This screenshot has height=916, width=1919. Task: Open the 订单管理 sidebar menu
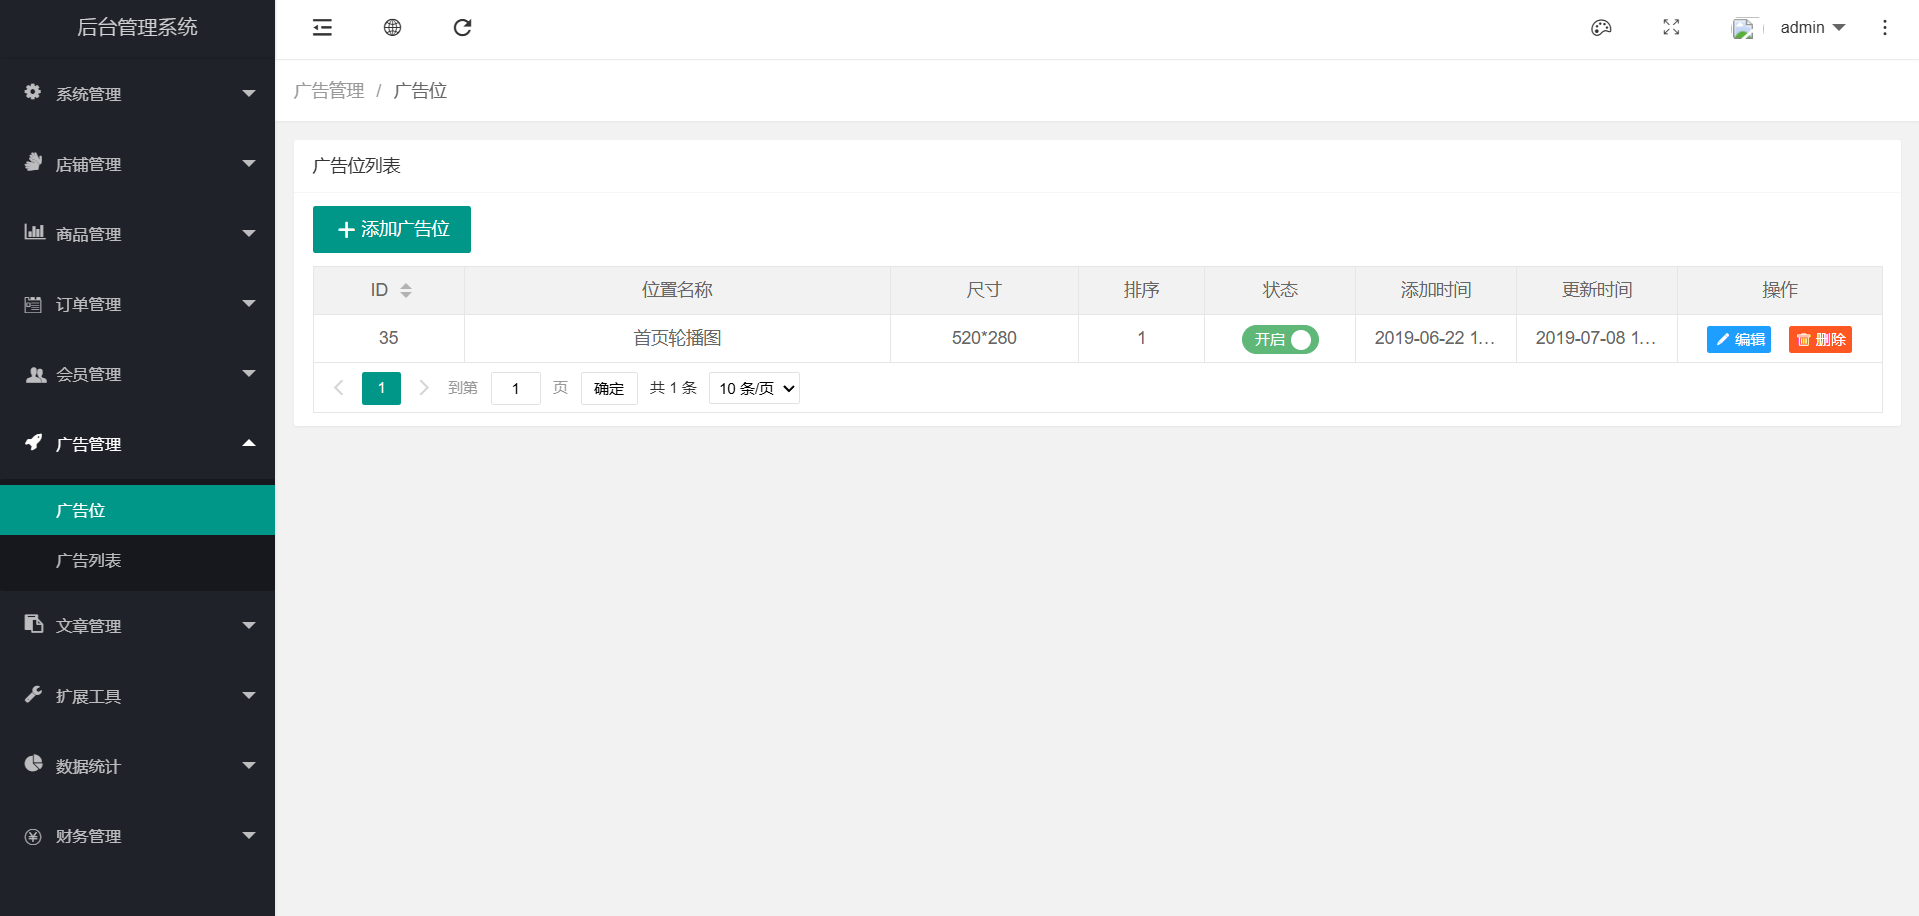pyautogui.click(x=137, y=304)
